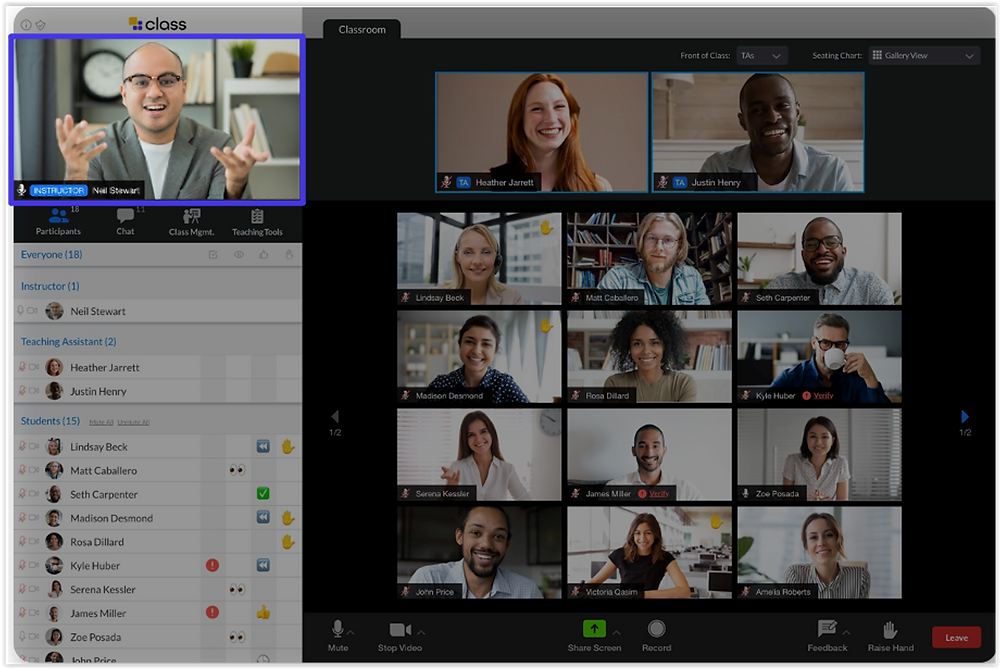Toggle the thumbs up filter in the Everyone row
Screen dimensions: 1000x669
(x=263, y=254)
